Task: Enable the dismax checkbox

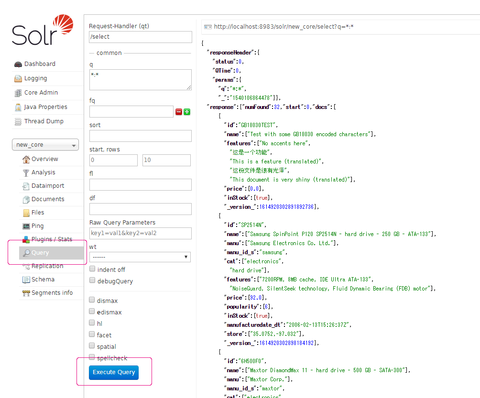Action: (x=92, y=300)
